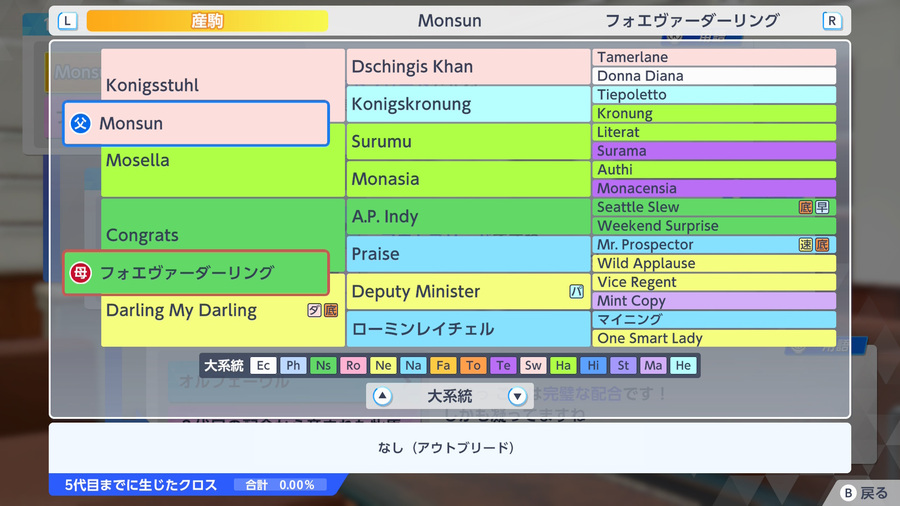Click the ダ icon on Darling My Darling

[314, 310]
